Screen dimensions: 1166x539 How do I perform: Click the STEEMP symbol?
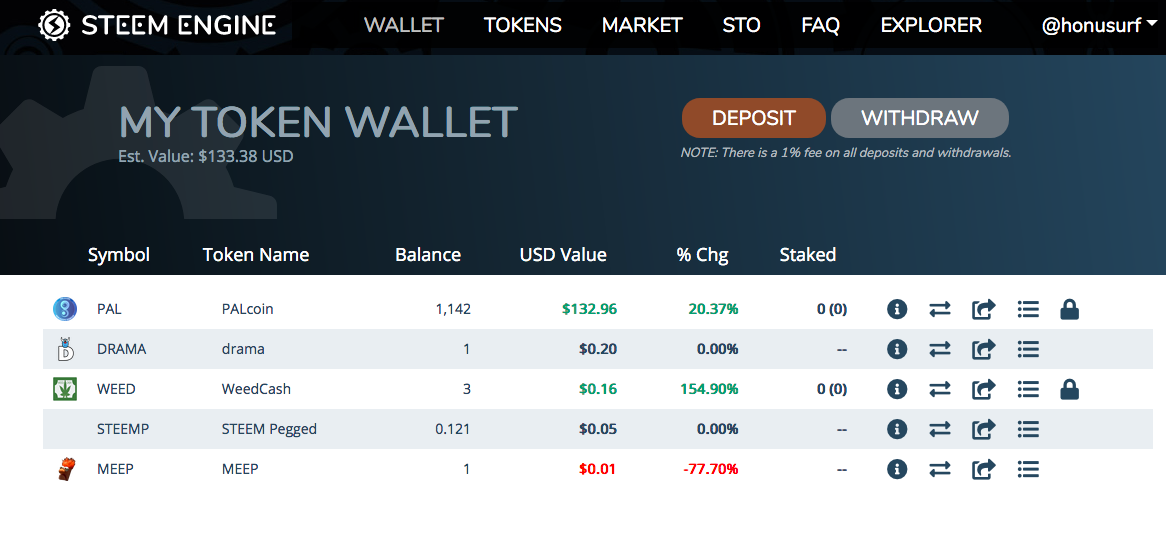coord(123,429)
